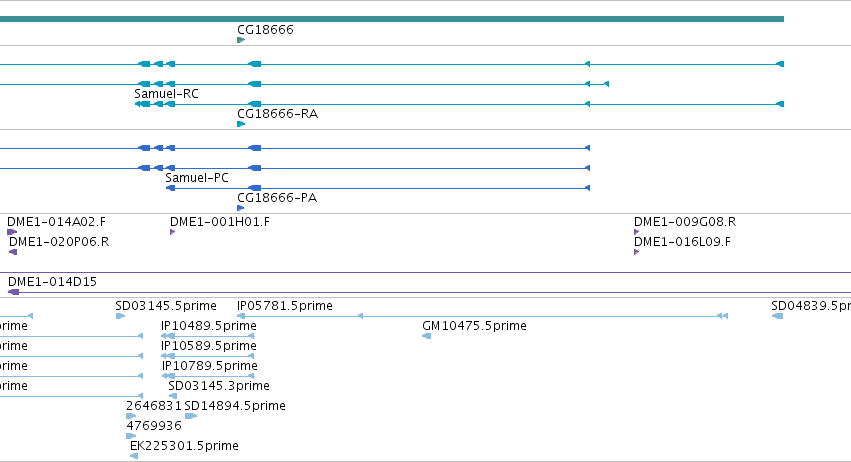This screenshot has height=462, width=851.
Task: Select the DME1-014D15 feature label
Action: coord(52,282)
